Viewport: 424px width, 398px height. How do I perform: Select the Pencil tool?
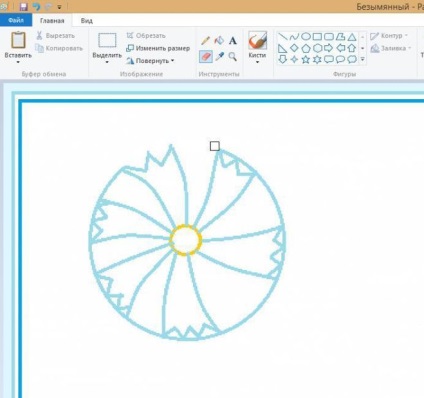click(x=205, y=41)
